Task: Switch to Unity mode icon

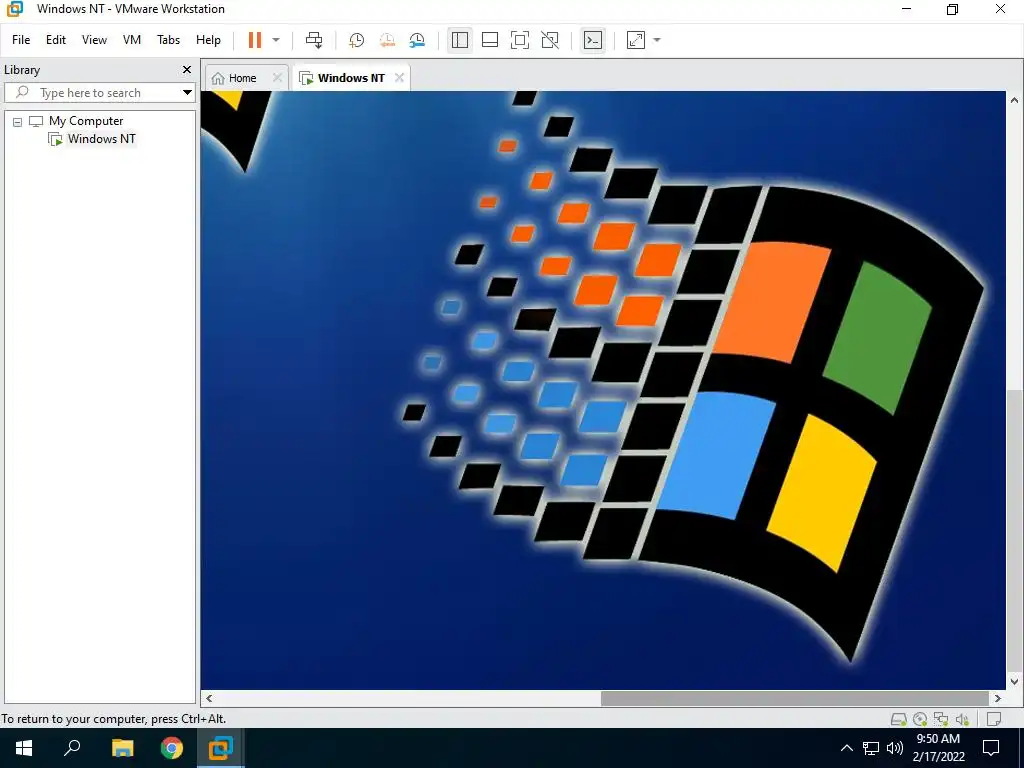Action: [550, 40]
